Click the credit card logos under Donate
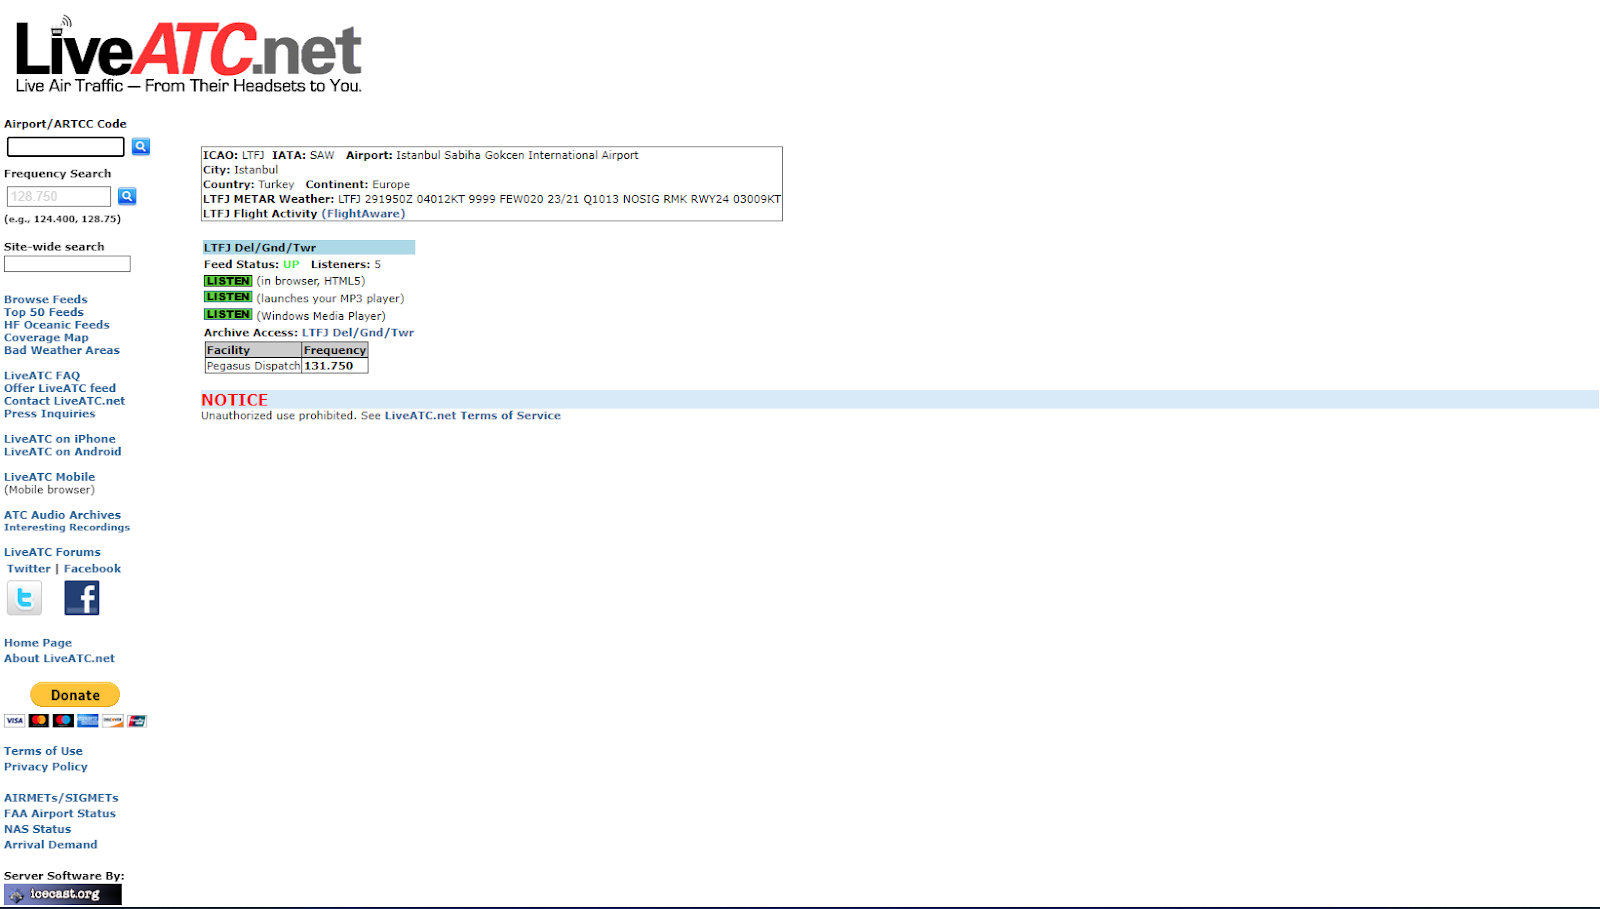Viewport: 1600px width, 909px height. pyautogui.click(x=75, y=720)
